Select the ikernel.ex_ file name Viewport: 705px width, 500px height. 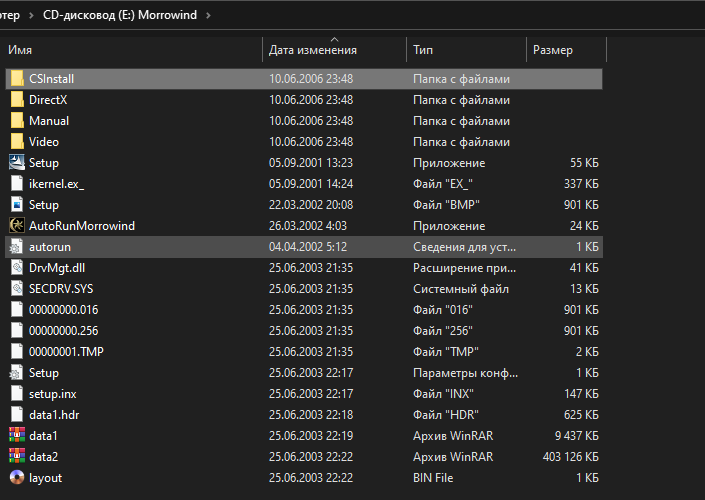57,184
